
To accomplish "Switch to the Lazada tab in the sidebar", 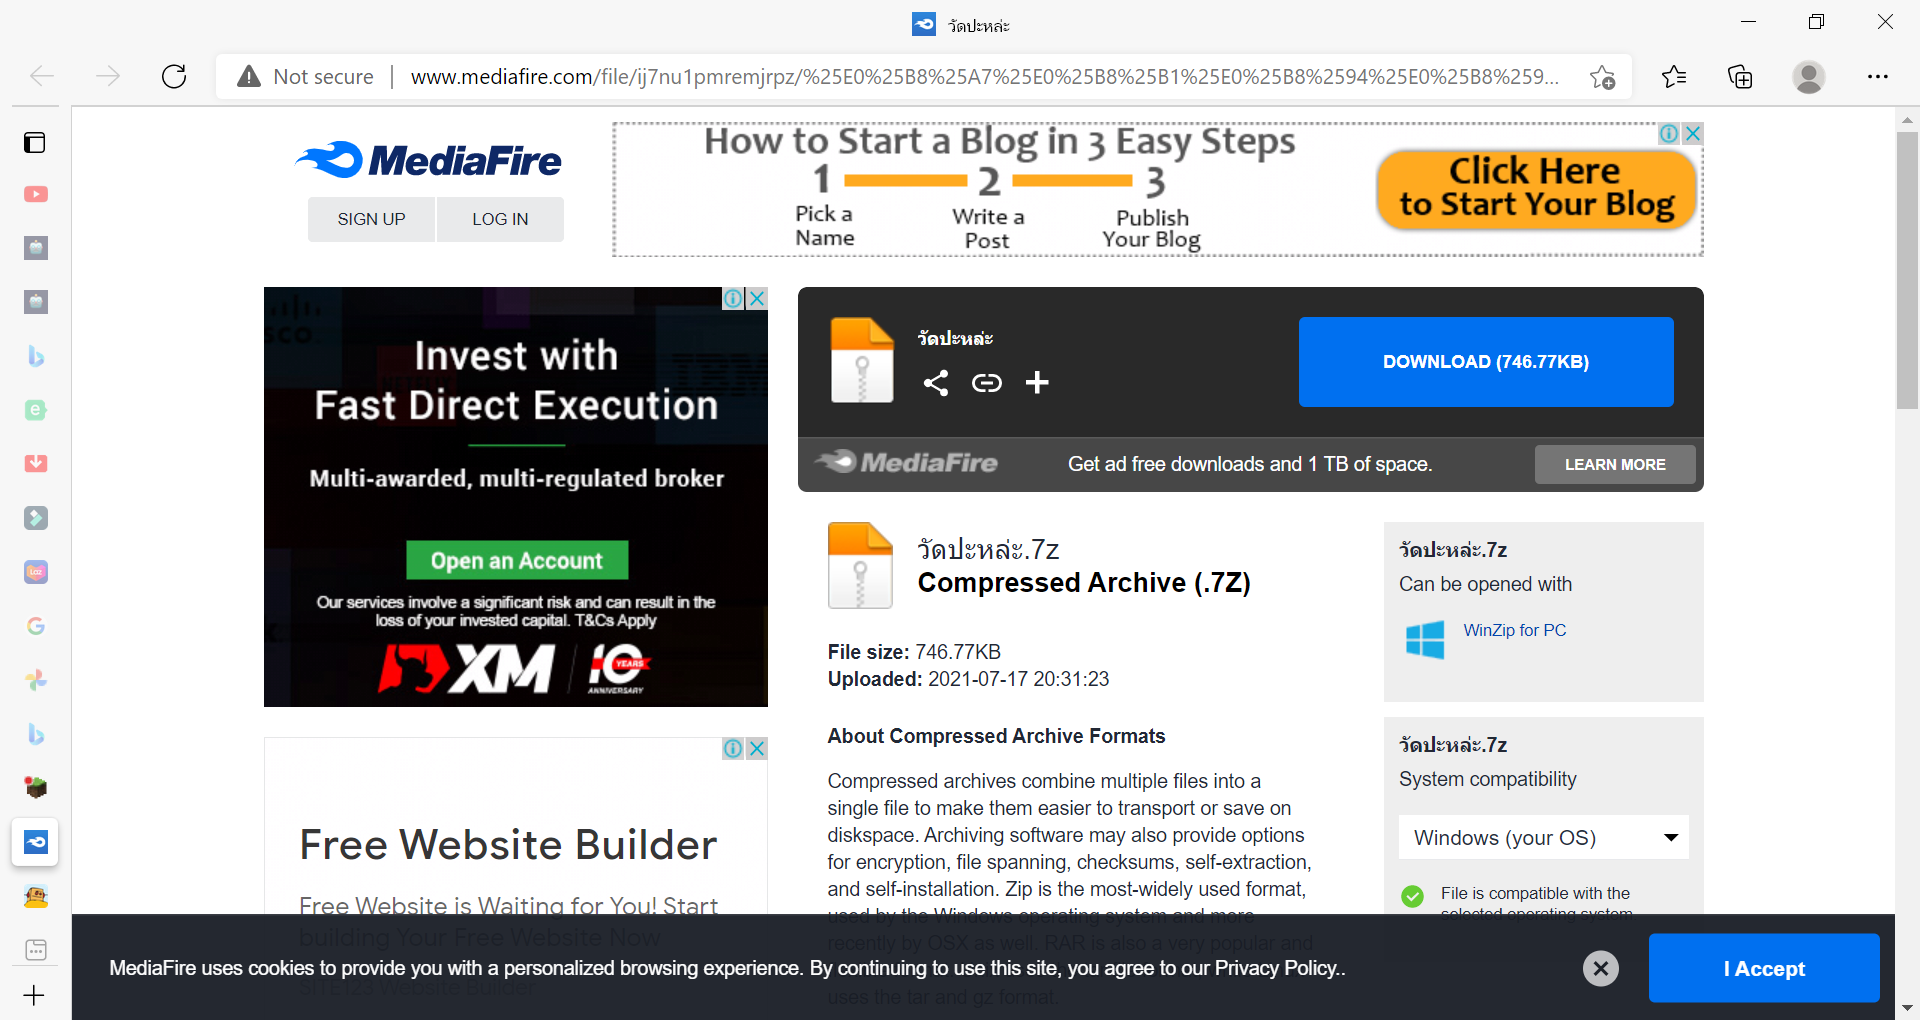I will (36, 572).
